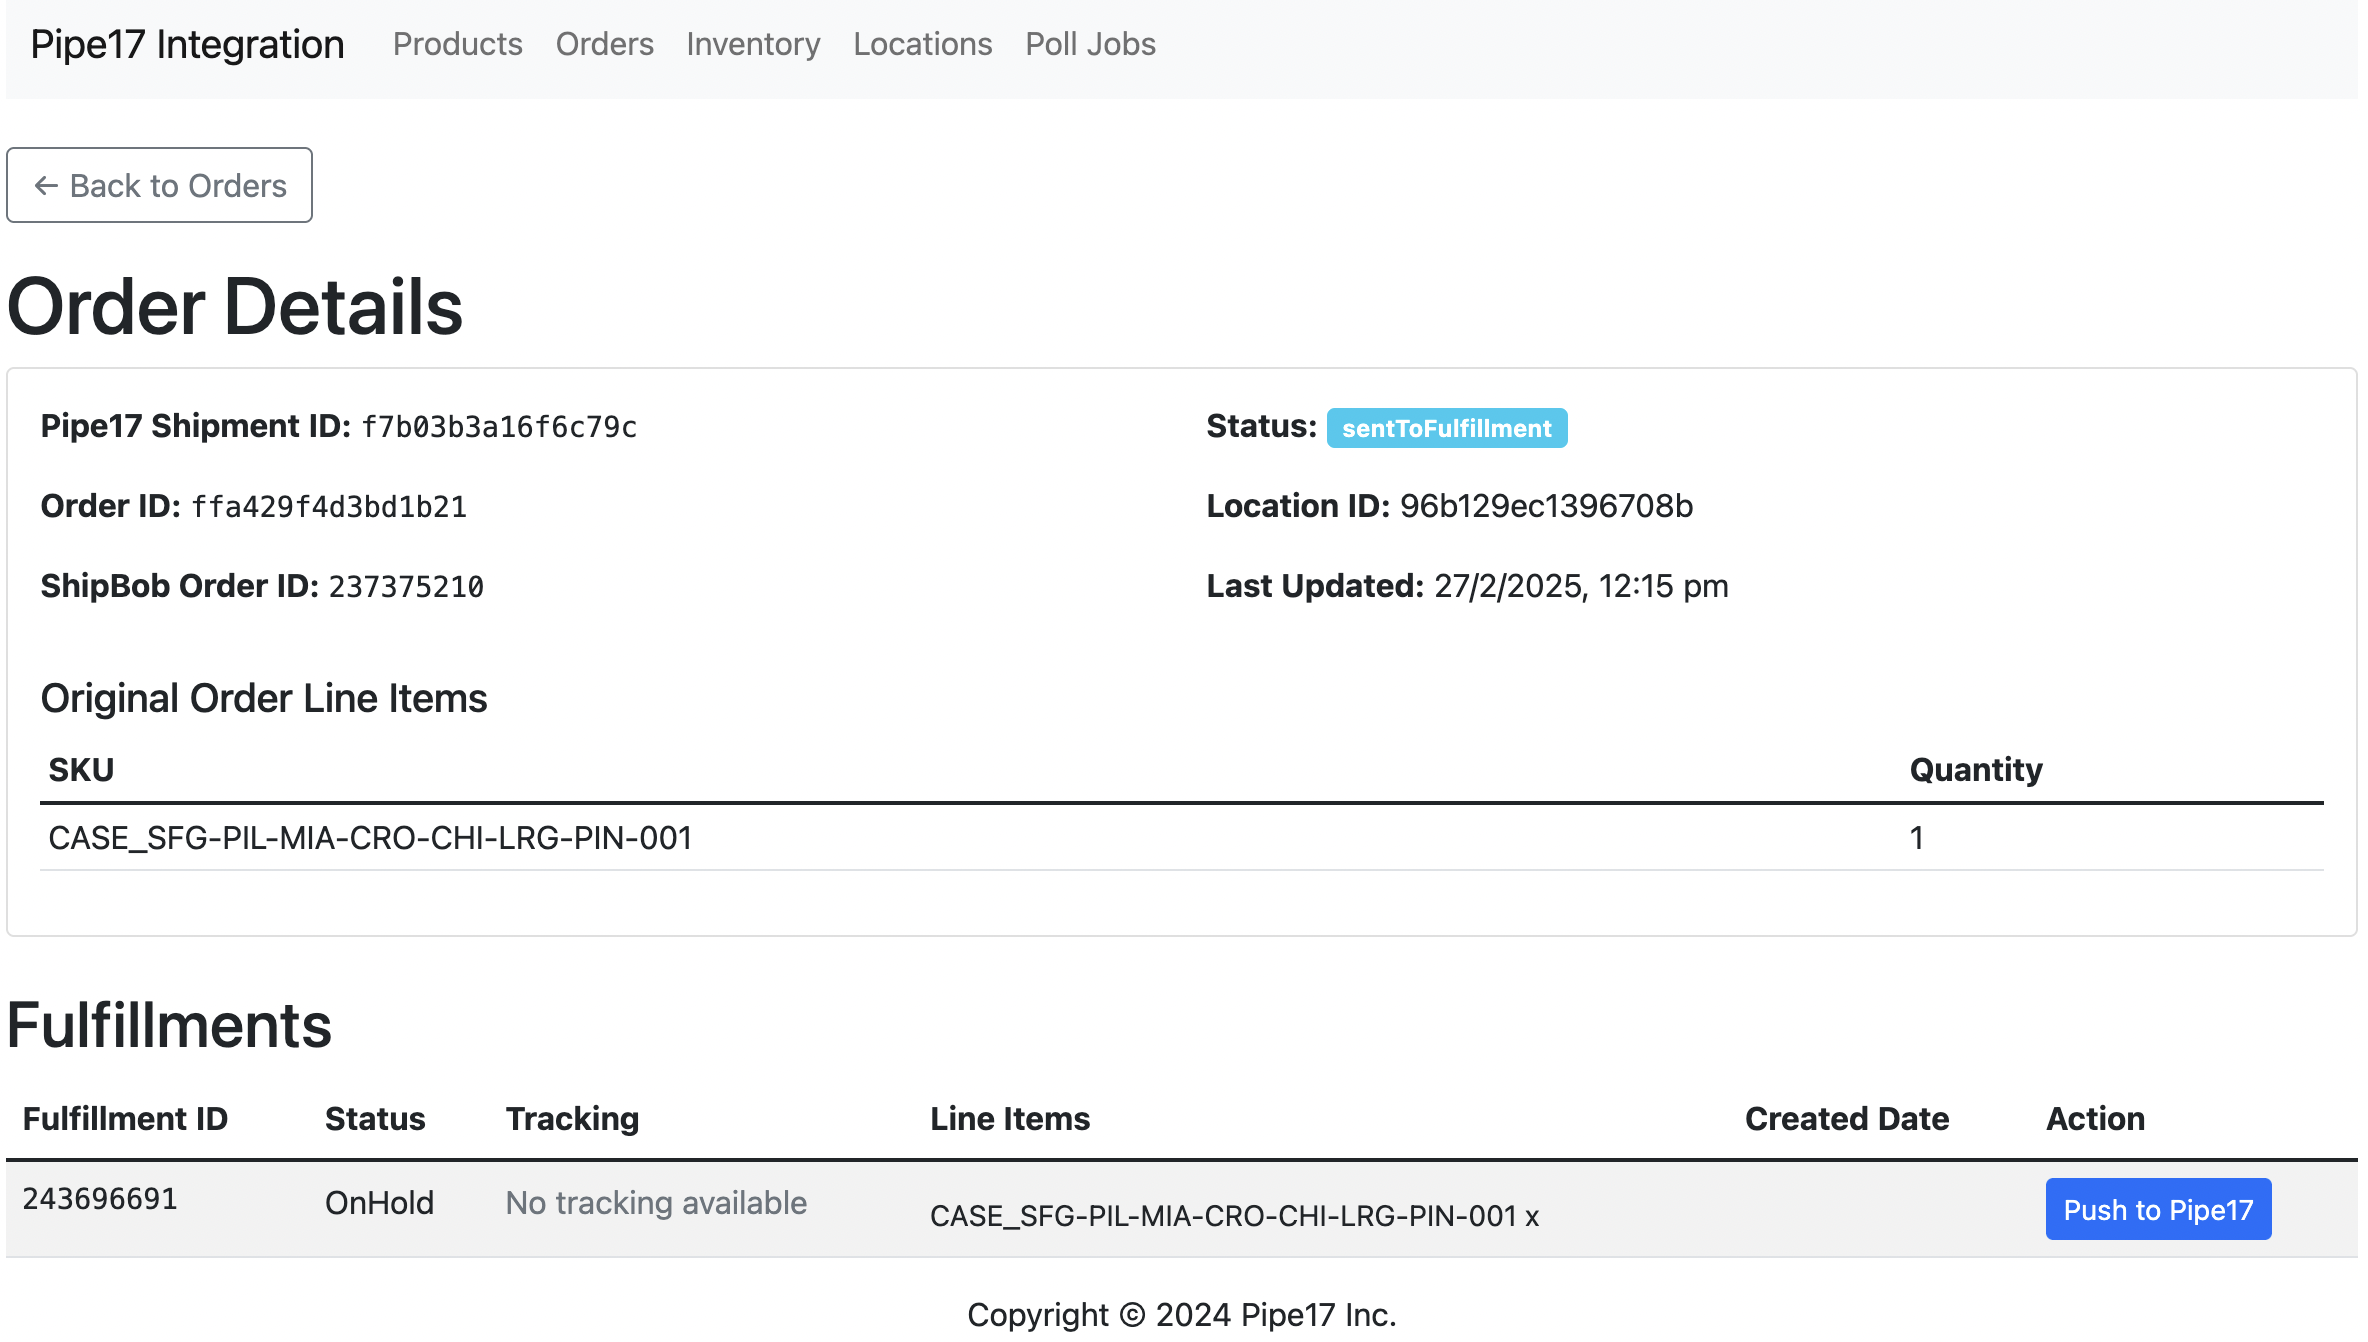
Task: Click the OnHold status cell
Action: click(x=379, y=1203)
